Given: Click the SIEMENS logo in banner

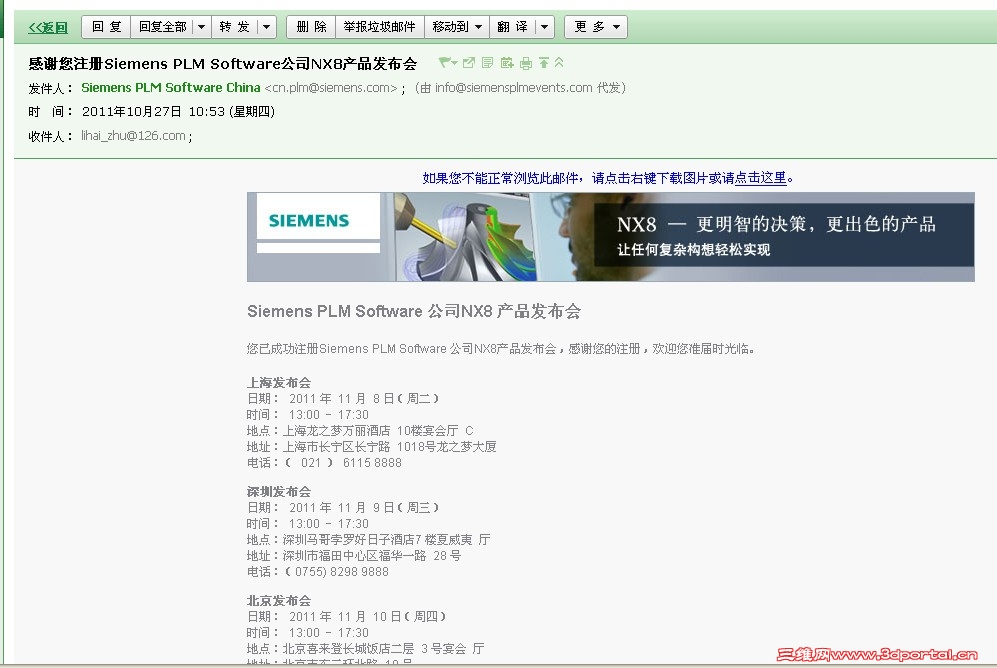Looking at the screenshot, I should pyautogui.click(x=309, y=221).
